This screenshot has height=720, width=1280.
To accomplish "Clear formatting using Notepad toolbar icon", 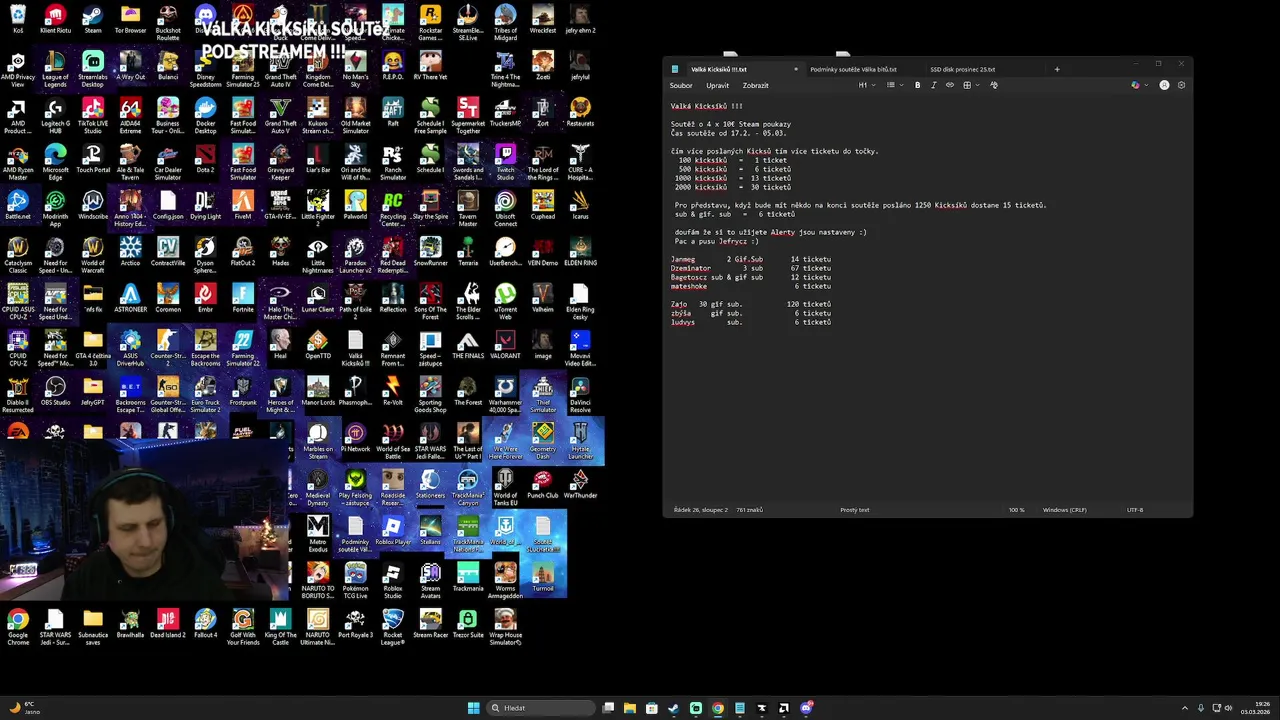I will pyautogui.click(x=993, y=85).
